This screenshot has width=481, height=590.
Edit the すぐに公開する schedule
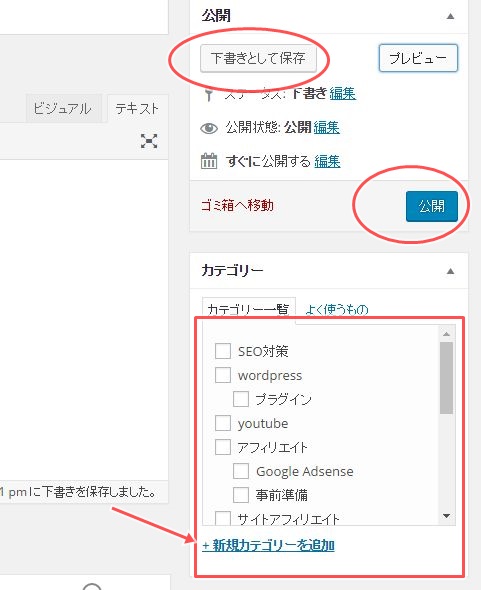[x=327, y=161]
